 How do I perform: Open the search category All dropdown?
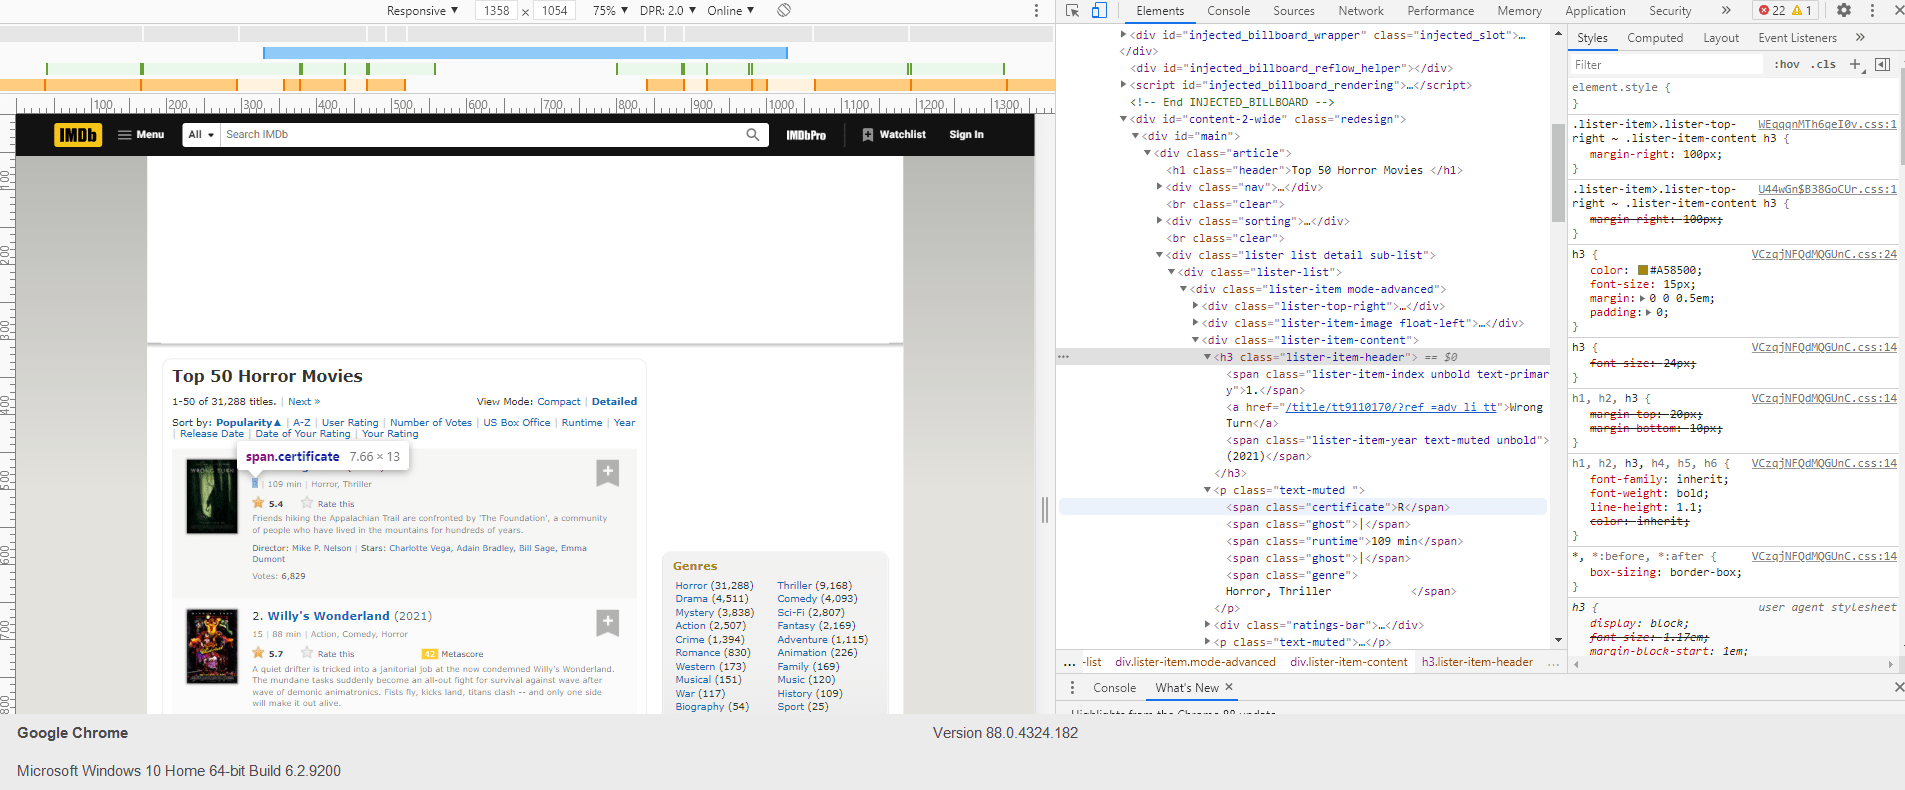click(201, 135)
